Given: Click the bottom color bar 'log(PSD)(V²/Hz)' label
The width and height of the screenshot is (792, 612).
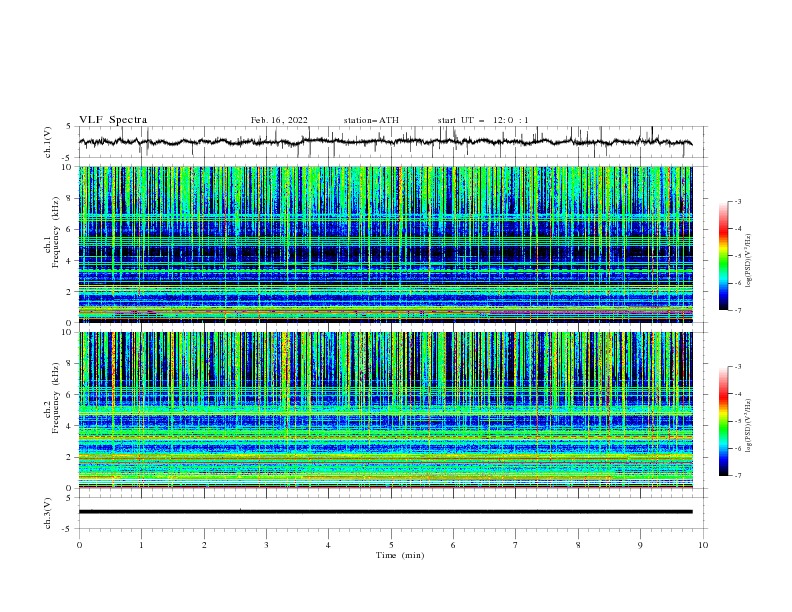Looking at the screenshot, I should tap(749, 426).
